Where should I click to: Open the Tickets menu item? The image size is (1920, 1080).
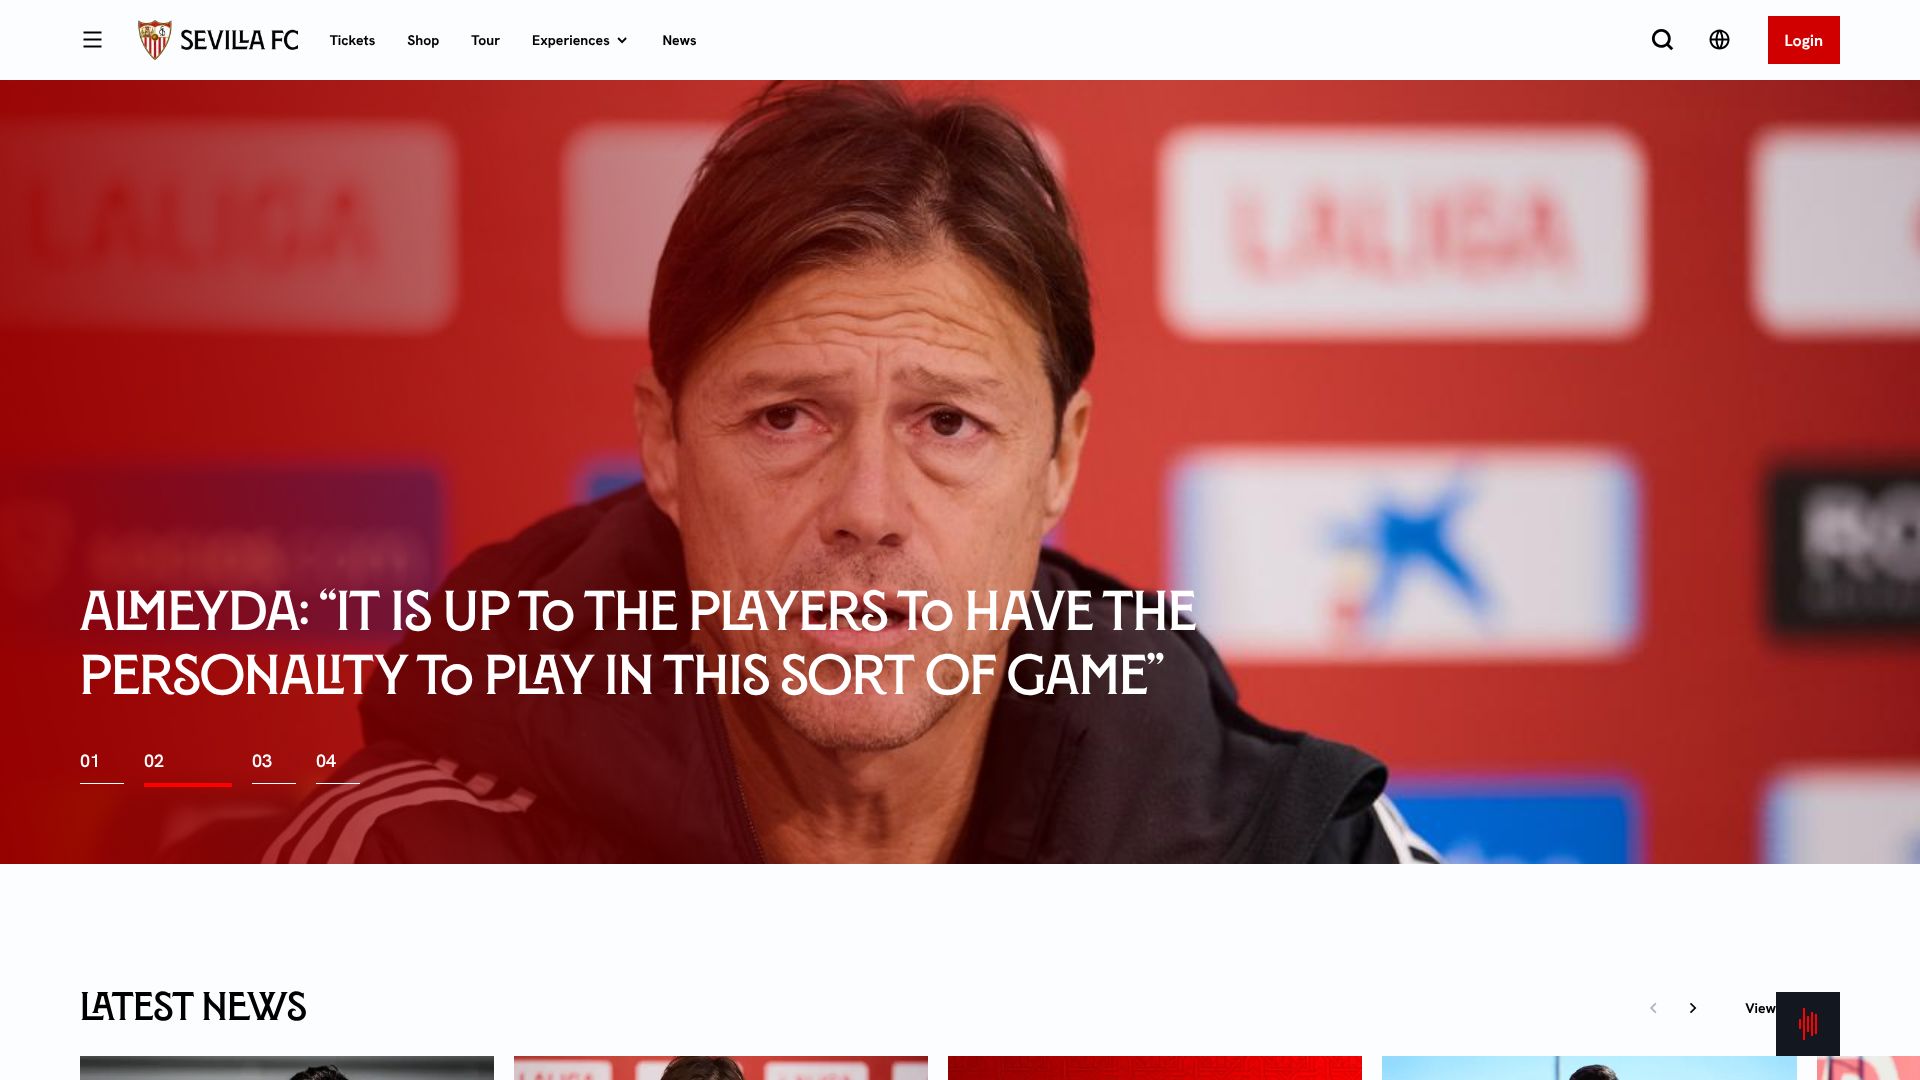352,40
